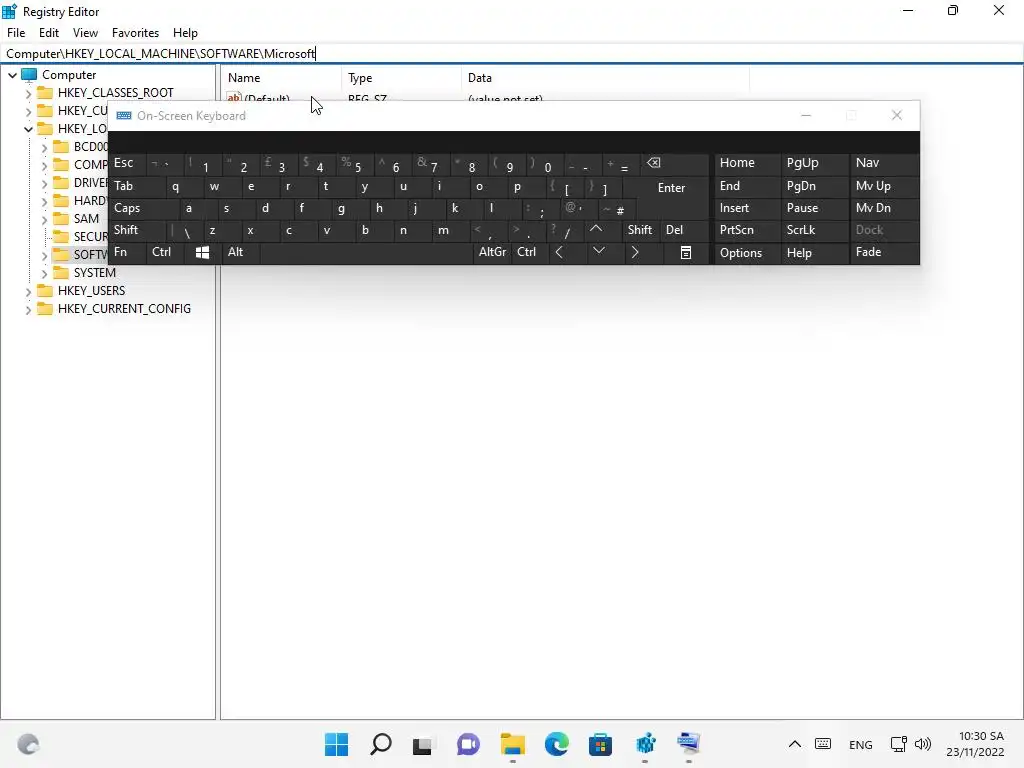Collapse the Computer root node

tap(12, 75)
